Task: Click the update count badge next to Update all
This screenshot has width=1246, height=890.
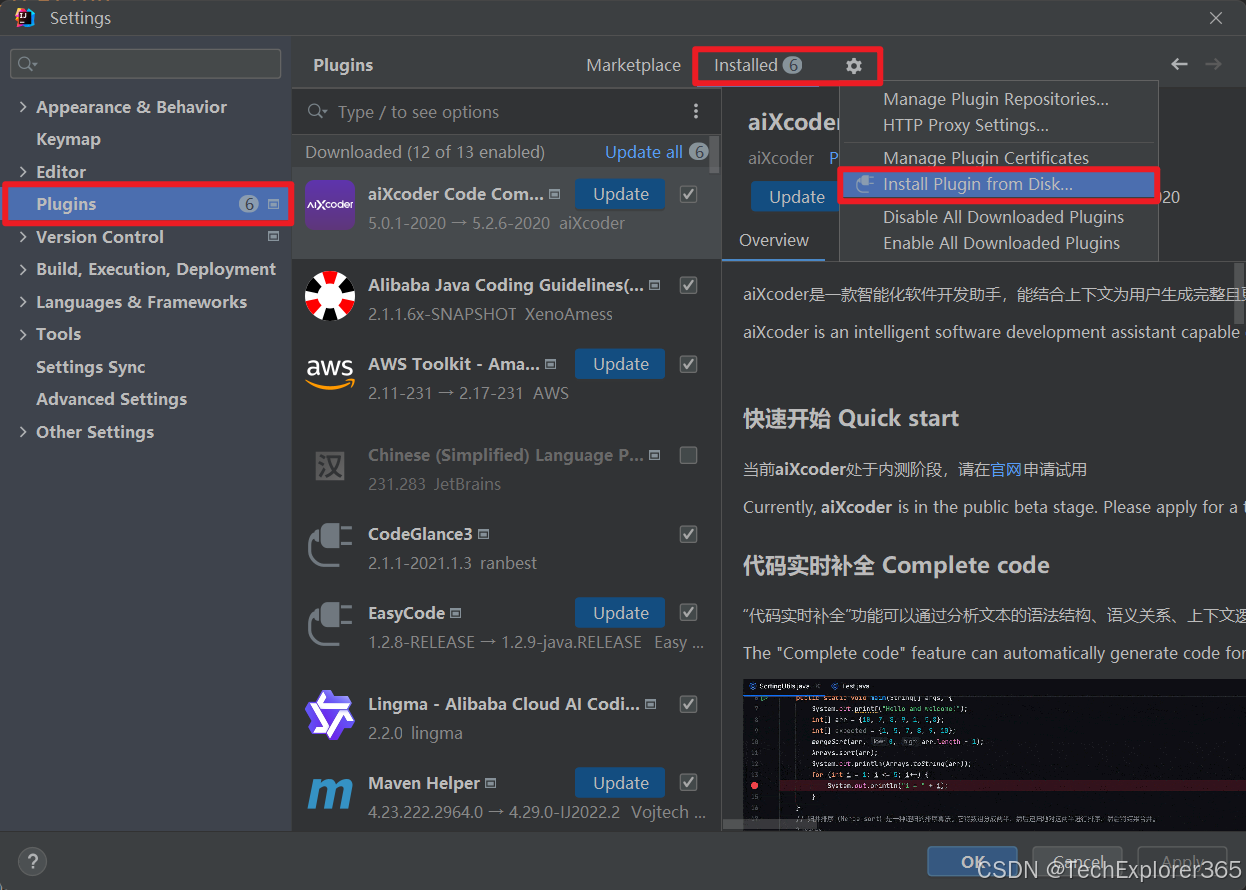Action: click(698, 152)
